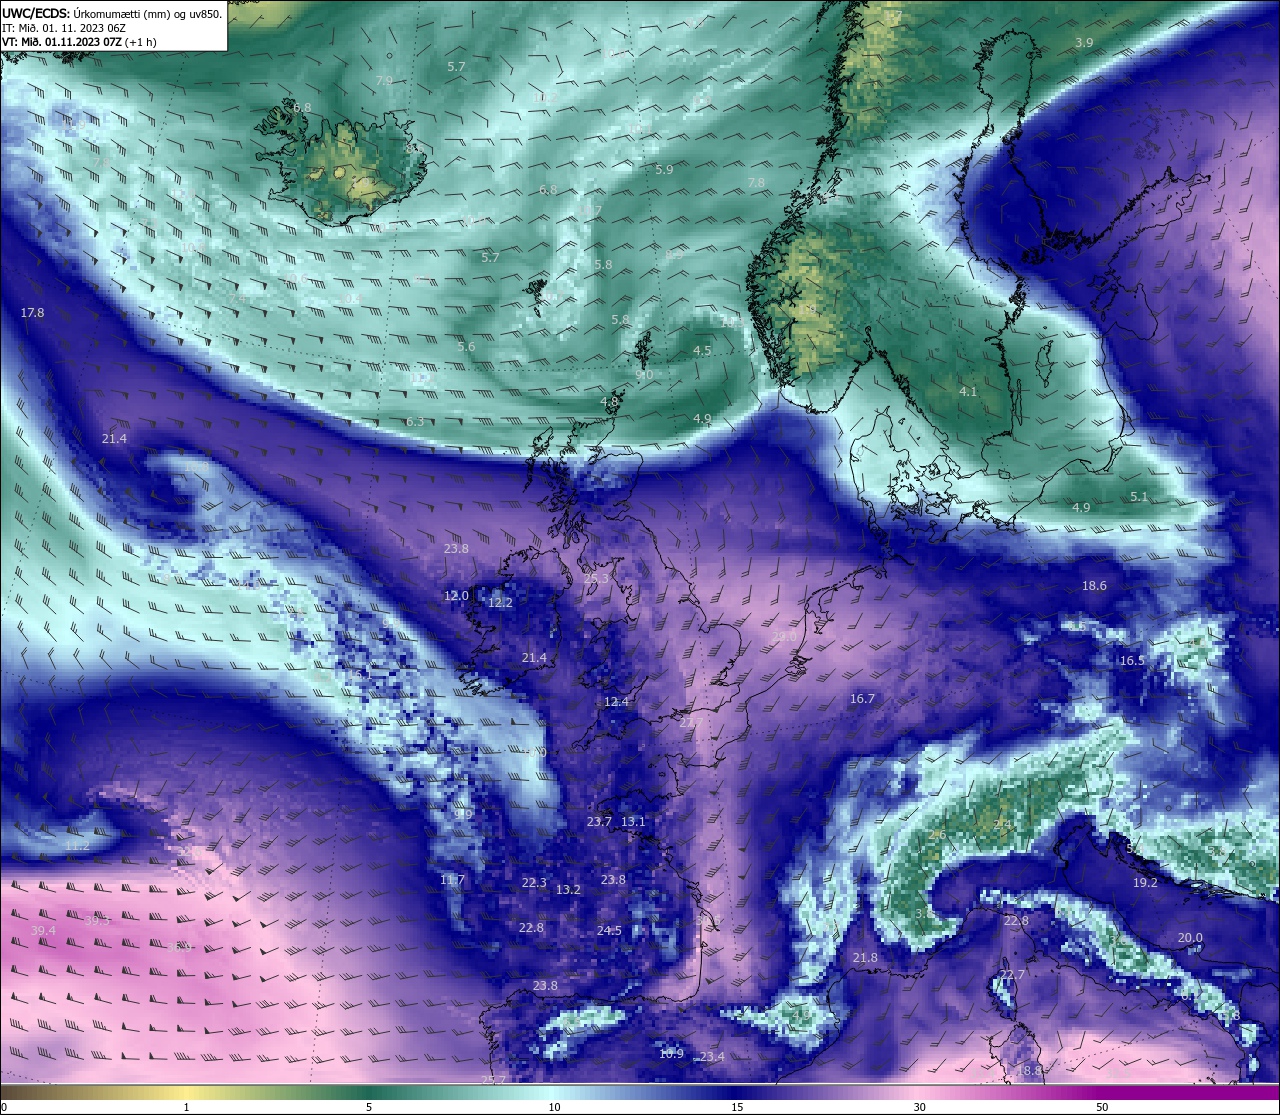Screen dimensions: 1280x1115
Task: Click the 12.2 value over Ireland
Action: pos(500,603)
